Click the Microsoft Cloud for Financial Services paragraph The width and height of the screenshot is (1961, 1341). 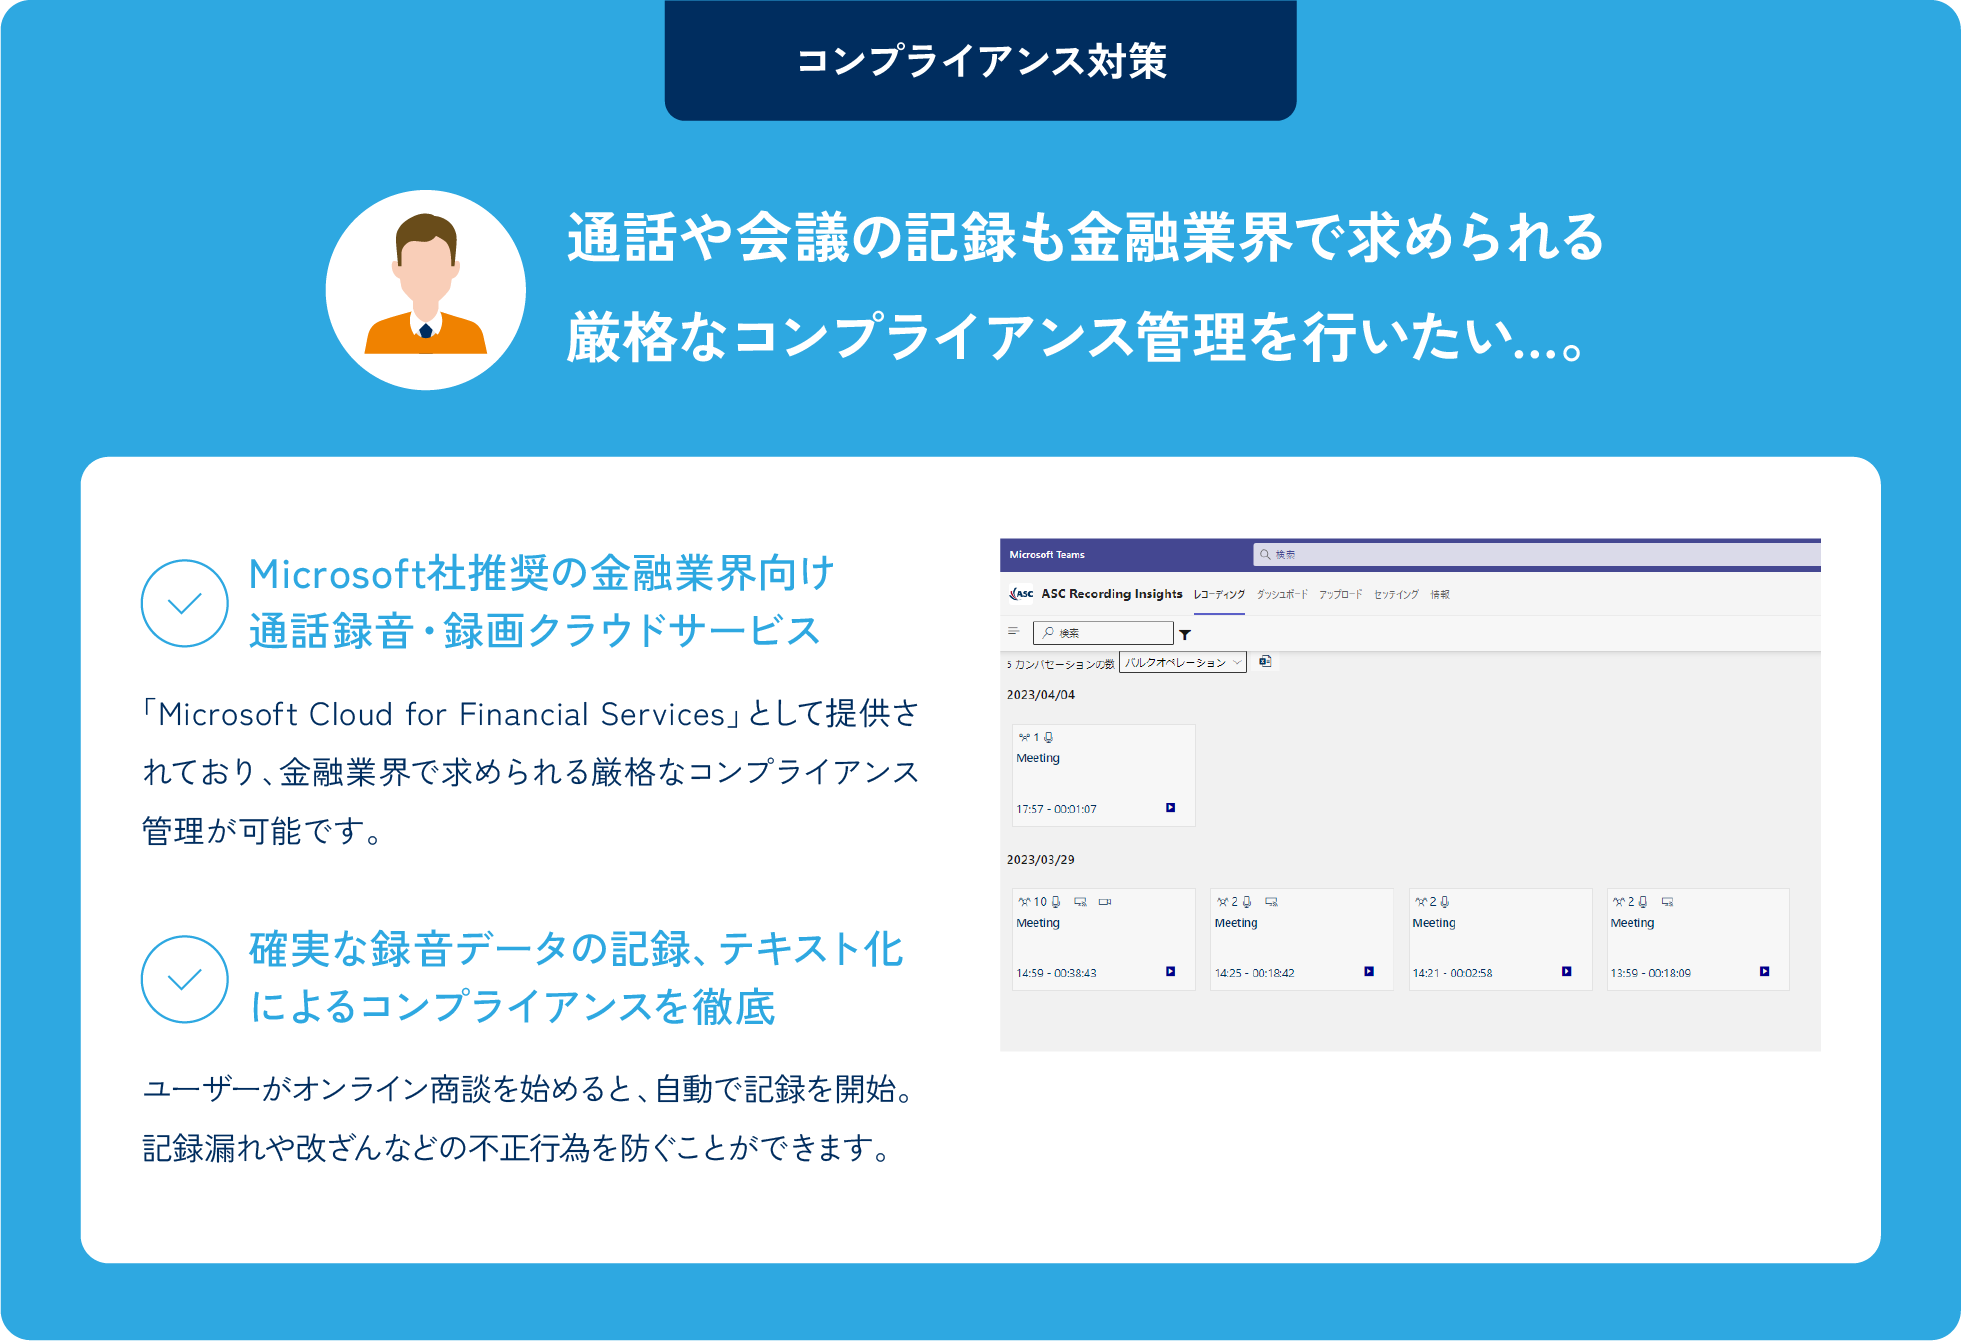531,772
